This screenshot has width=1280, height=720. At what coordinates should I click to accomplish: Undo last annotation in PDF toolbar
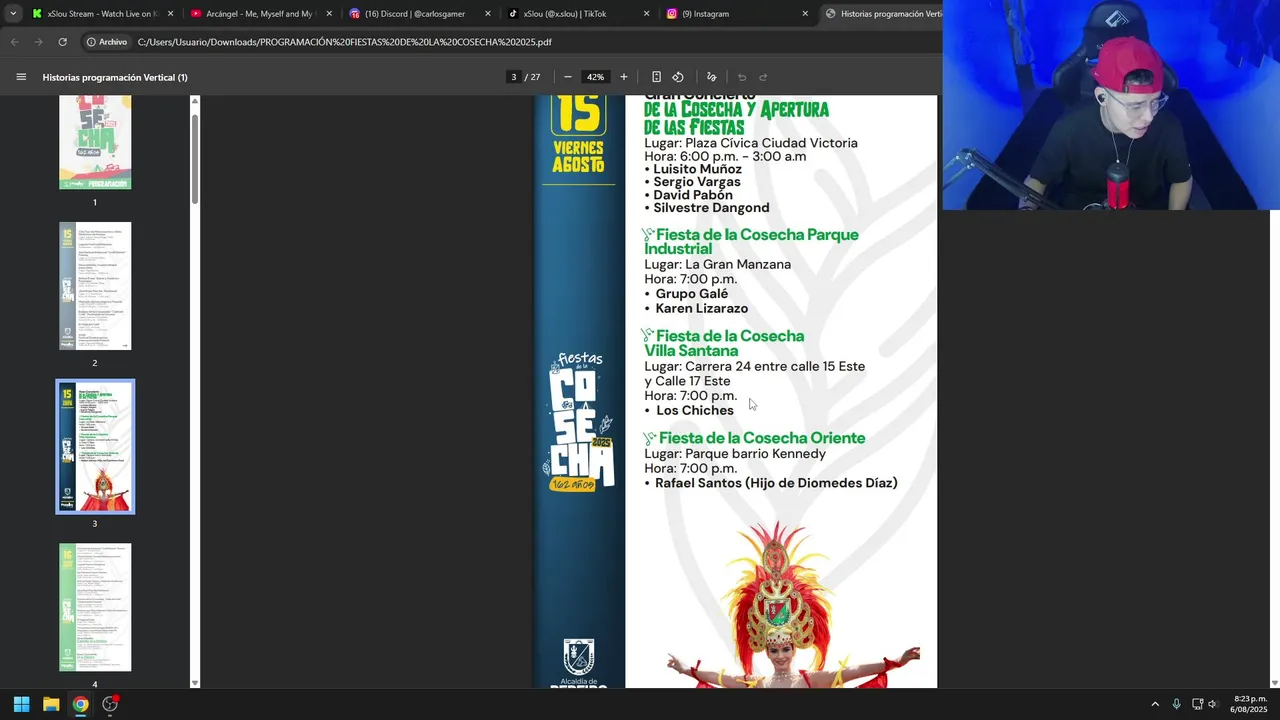[742, 77]
